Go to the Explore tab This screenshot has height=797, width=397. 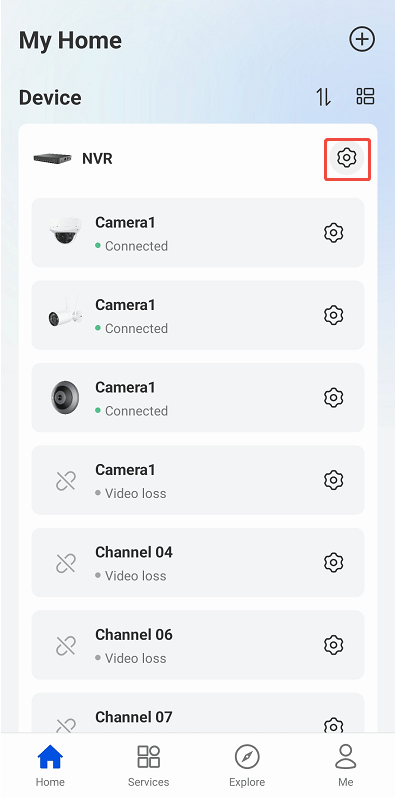pos(247,765)
